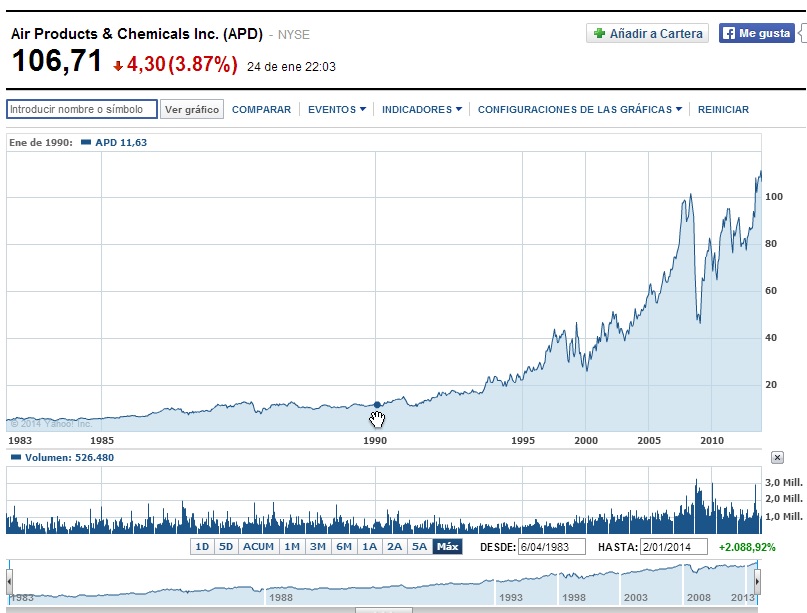Click the blue Volumen legend swatch
Image resolution: width=807 pixels, height=613 pixels.
[16, 457]
